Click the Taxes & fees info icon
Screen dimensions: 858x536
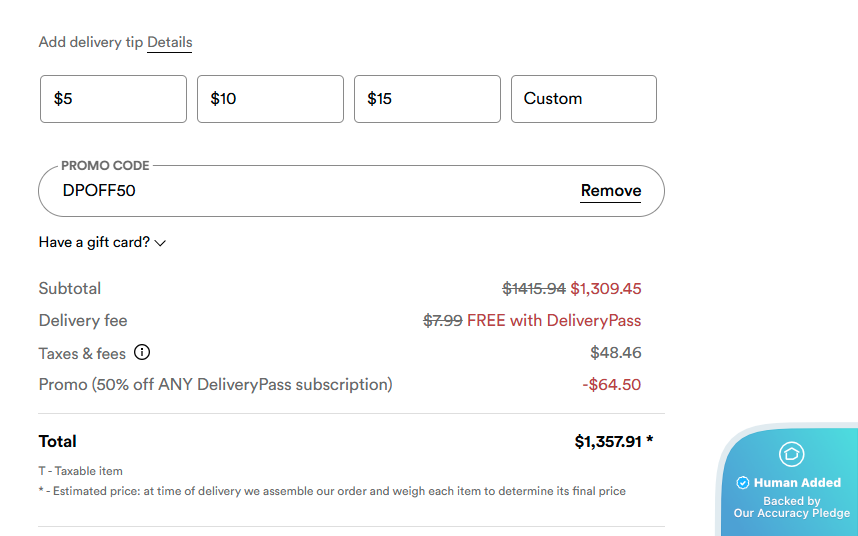[142, 352]
